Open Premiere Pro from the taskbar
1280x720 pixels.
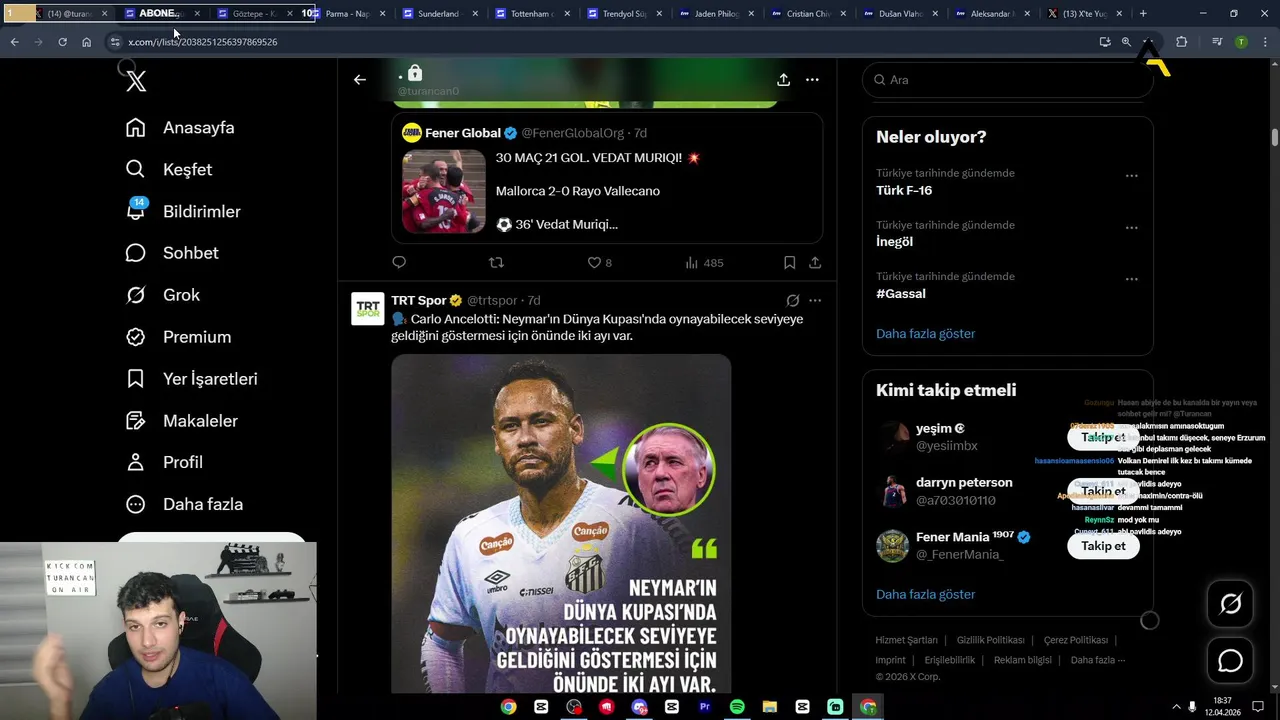tap(704, 706)
